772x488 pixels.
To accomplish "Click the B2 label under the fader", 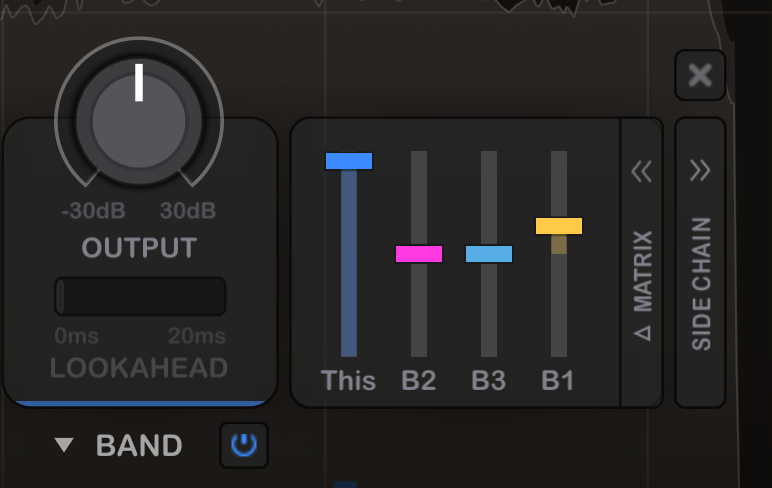I will (419, 380).
